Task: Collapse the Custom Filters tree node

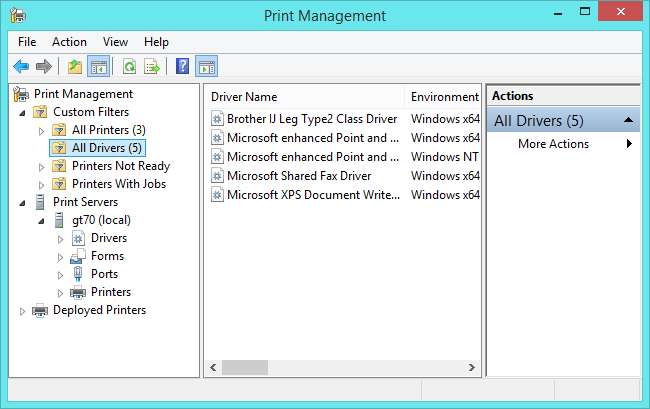Action: click(23, 112)
